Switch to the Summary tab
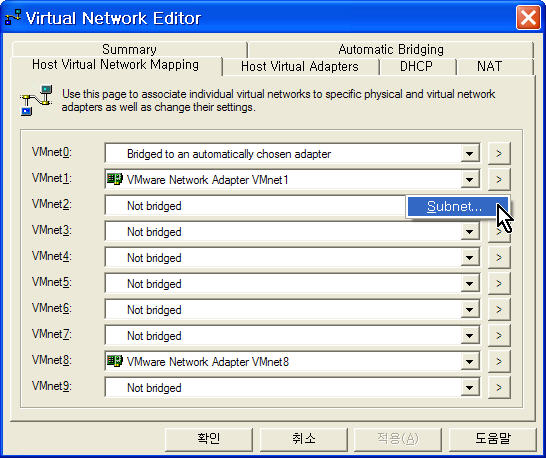 click(x=129, y=49)
